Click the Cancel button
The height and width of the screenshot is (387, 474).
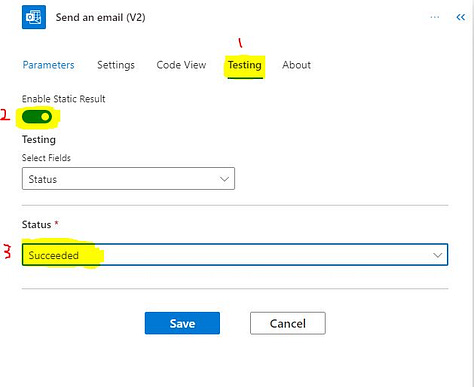288,323
